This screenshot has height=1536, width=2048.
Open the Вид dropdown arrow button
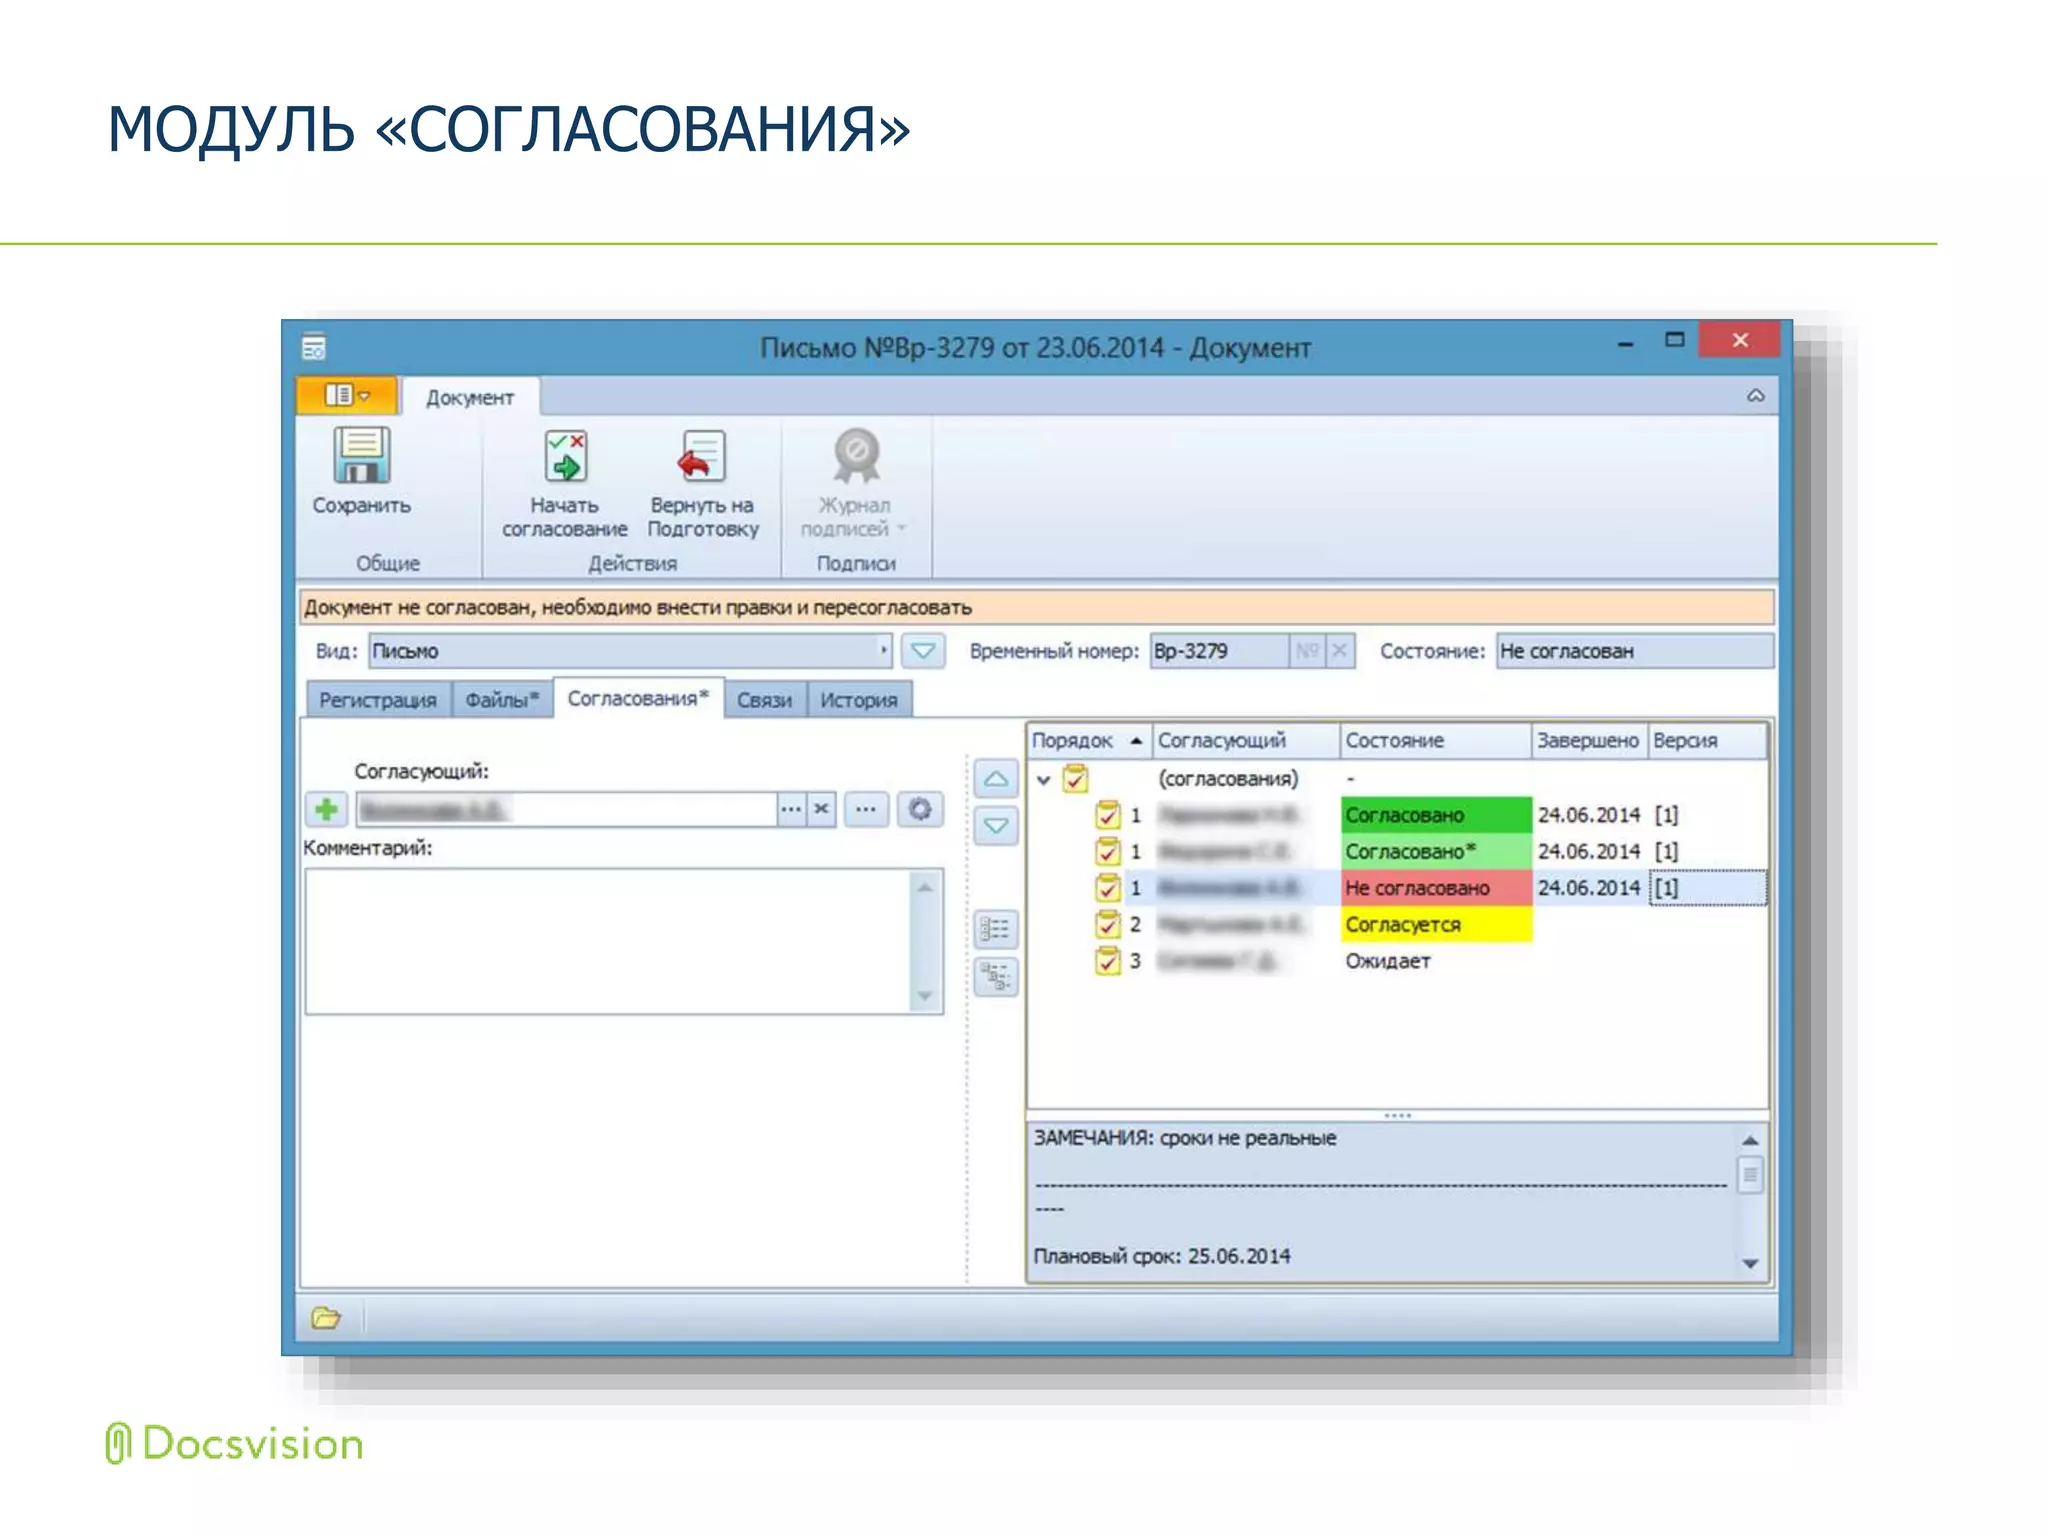pyautogui.click(x=923, y=651)
